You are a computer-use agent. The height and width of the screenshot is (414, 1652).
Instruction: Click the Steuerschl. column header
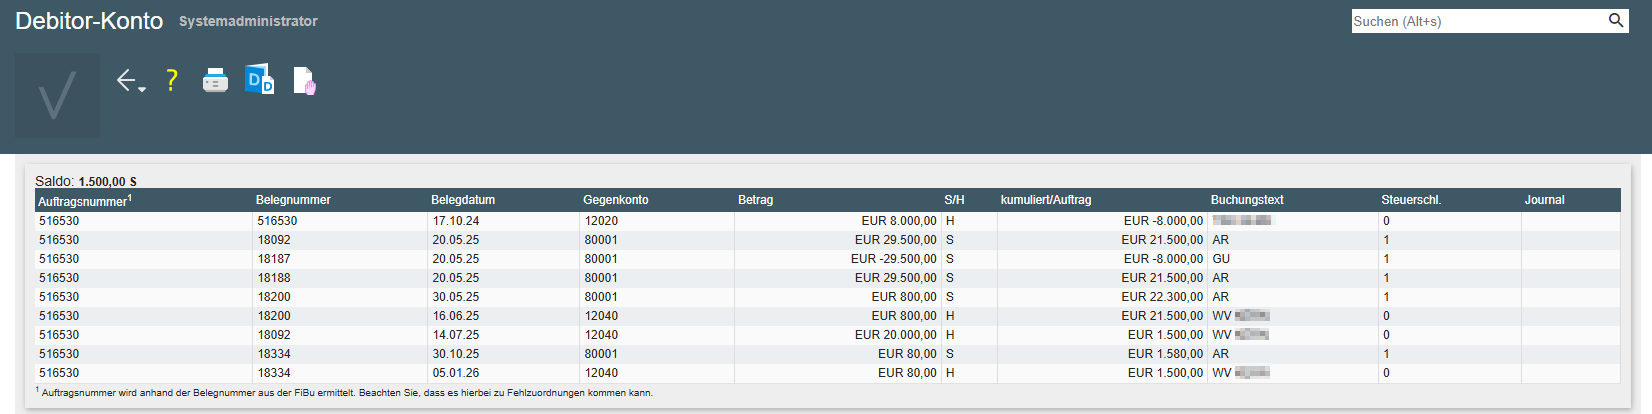1411,200
